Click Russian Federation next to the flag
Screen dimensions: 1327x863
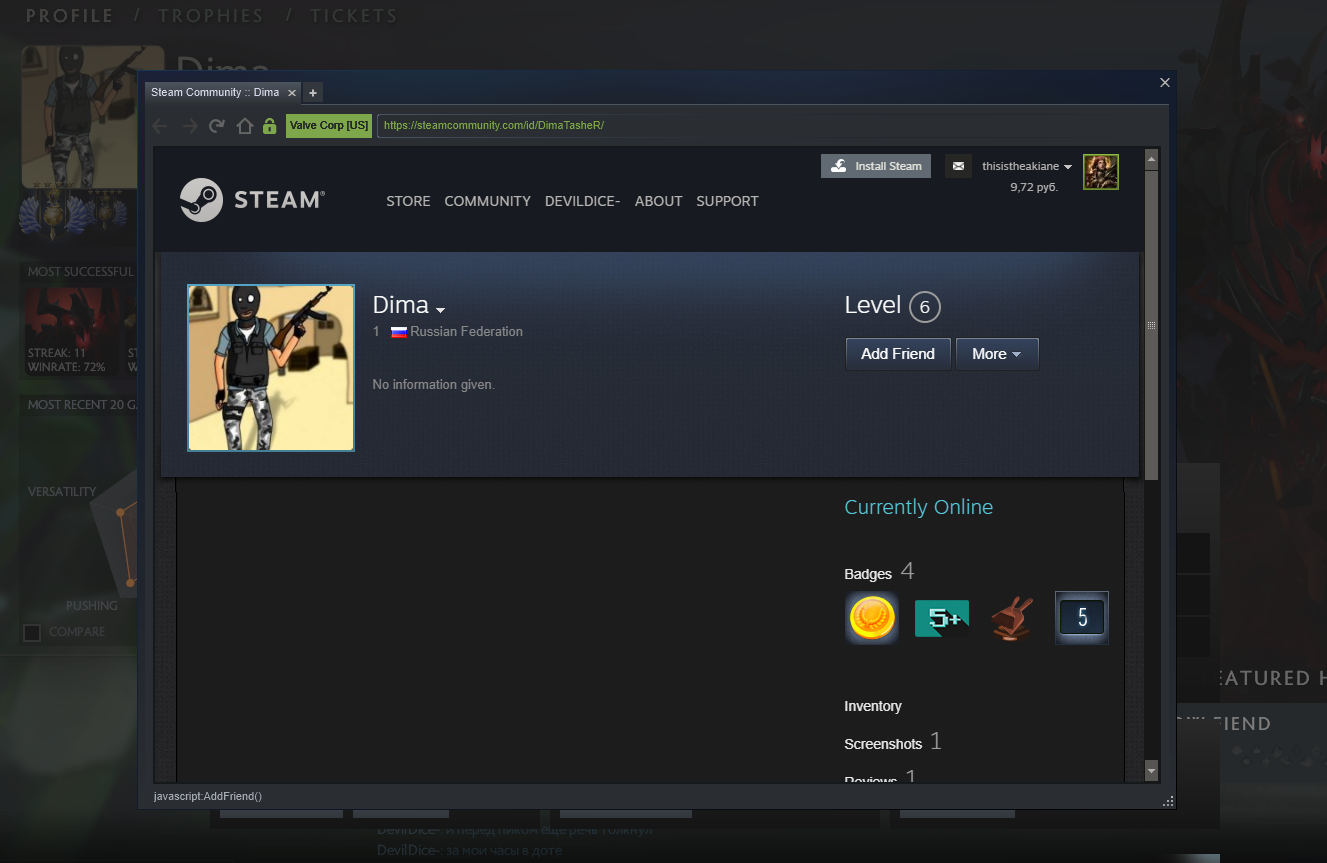click(x=466, y=332)
